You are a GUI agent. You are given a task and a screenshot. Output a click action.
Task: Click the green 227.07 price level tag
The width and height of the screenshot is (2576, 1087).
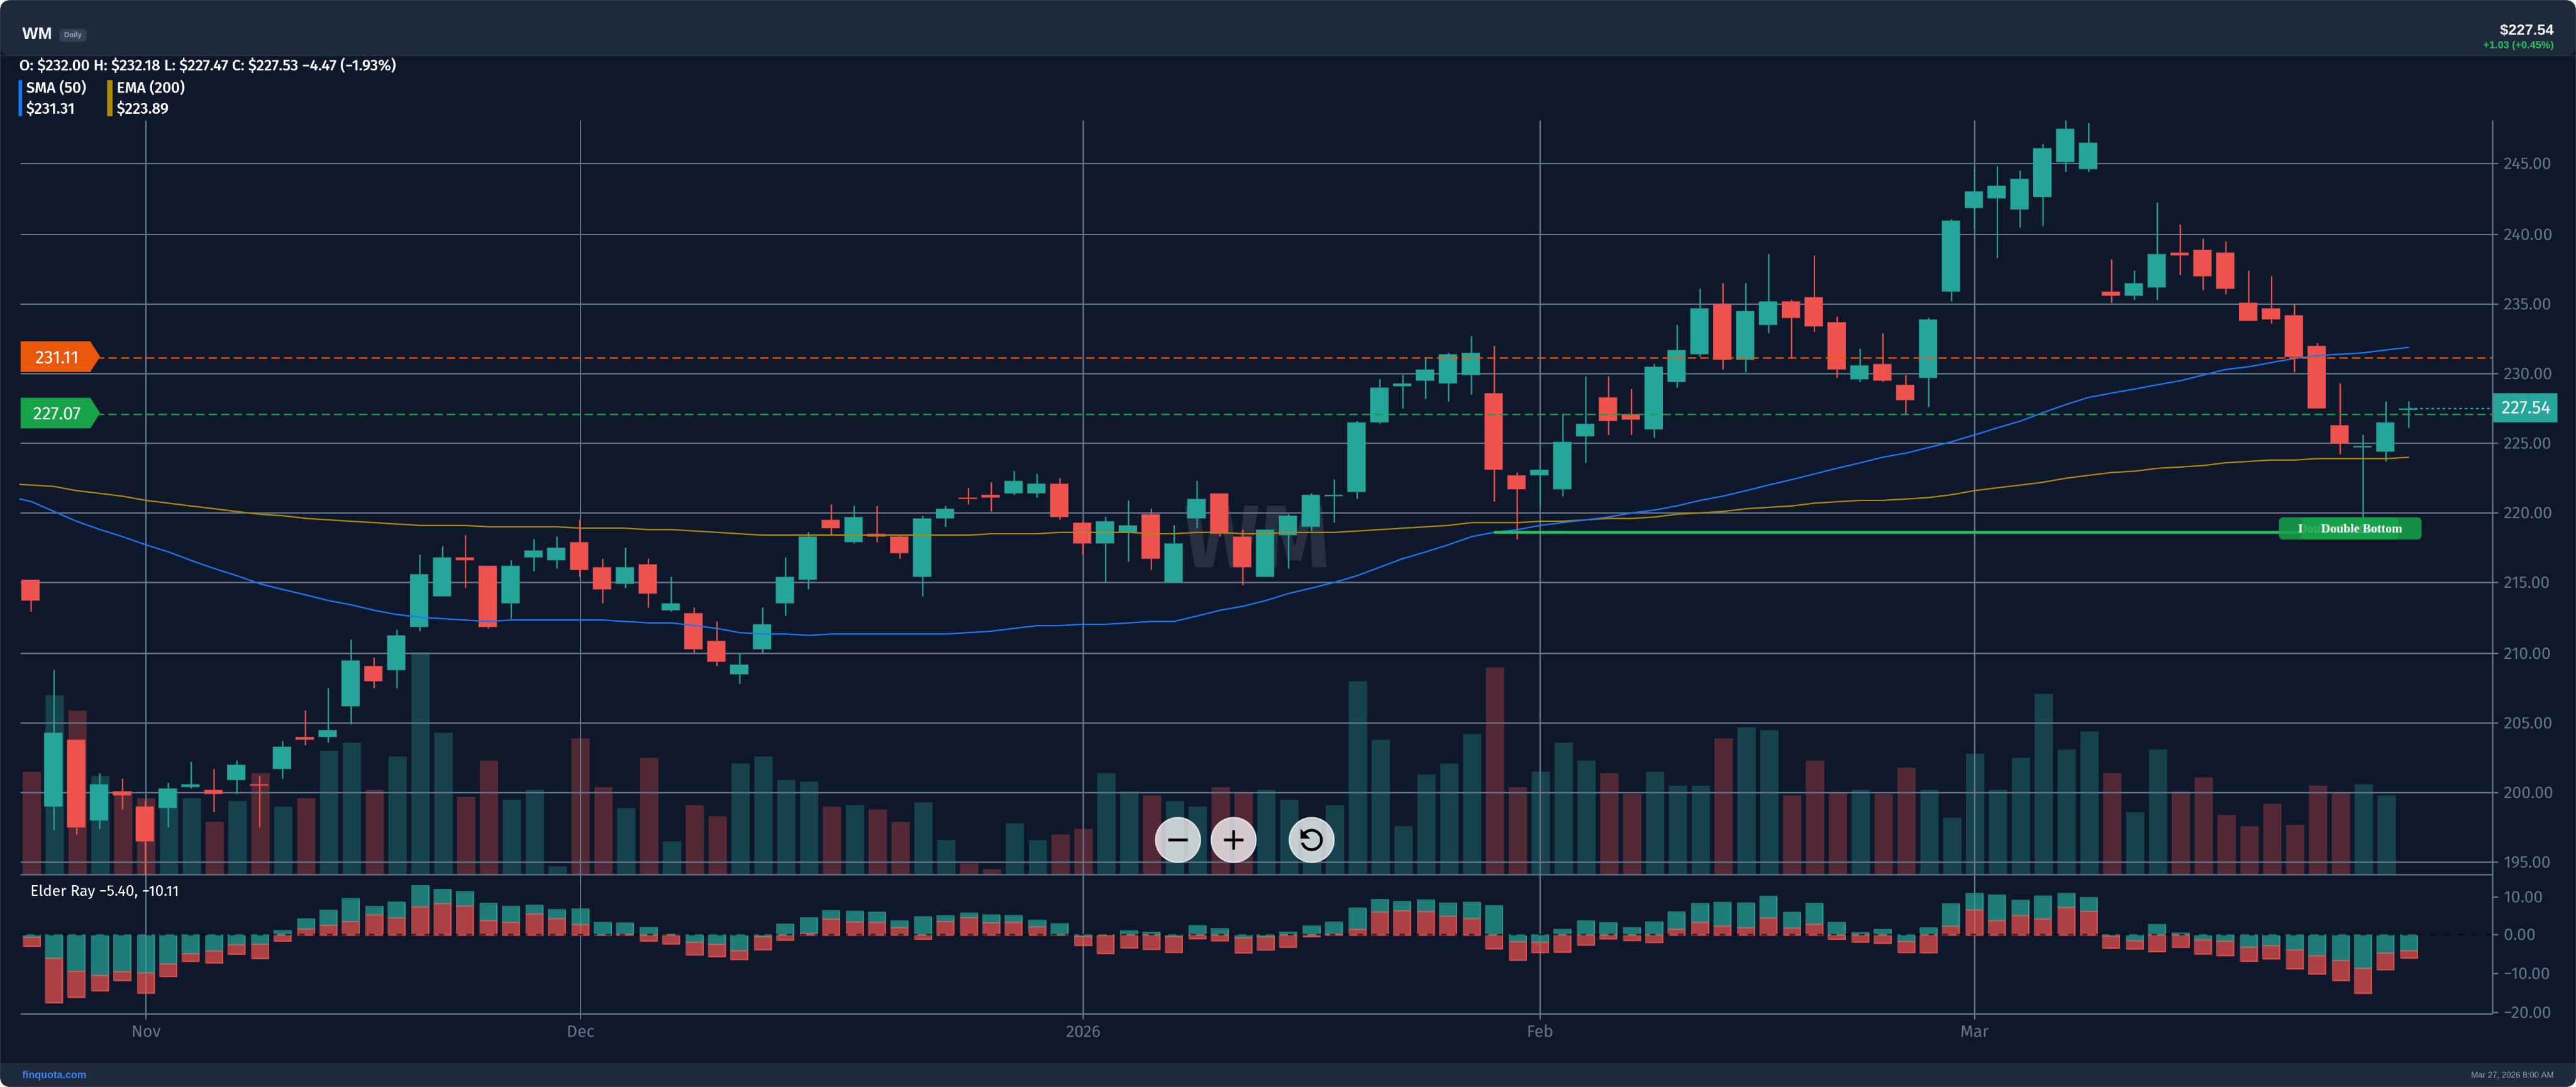(57, 413)
